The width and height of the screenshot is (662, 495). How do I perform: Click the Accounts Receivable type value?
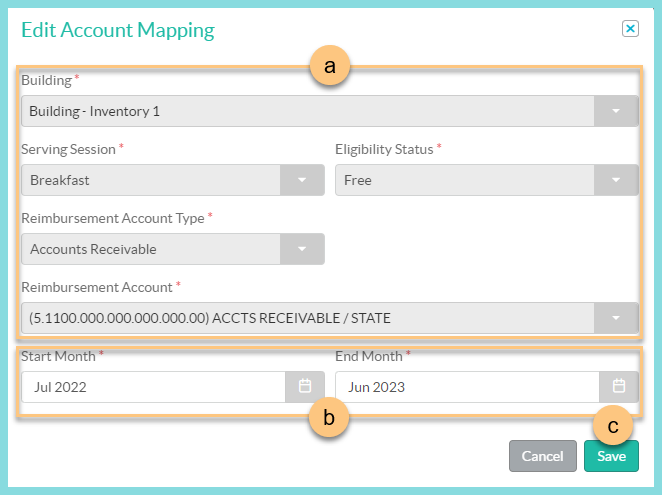click(150, 249)
